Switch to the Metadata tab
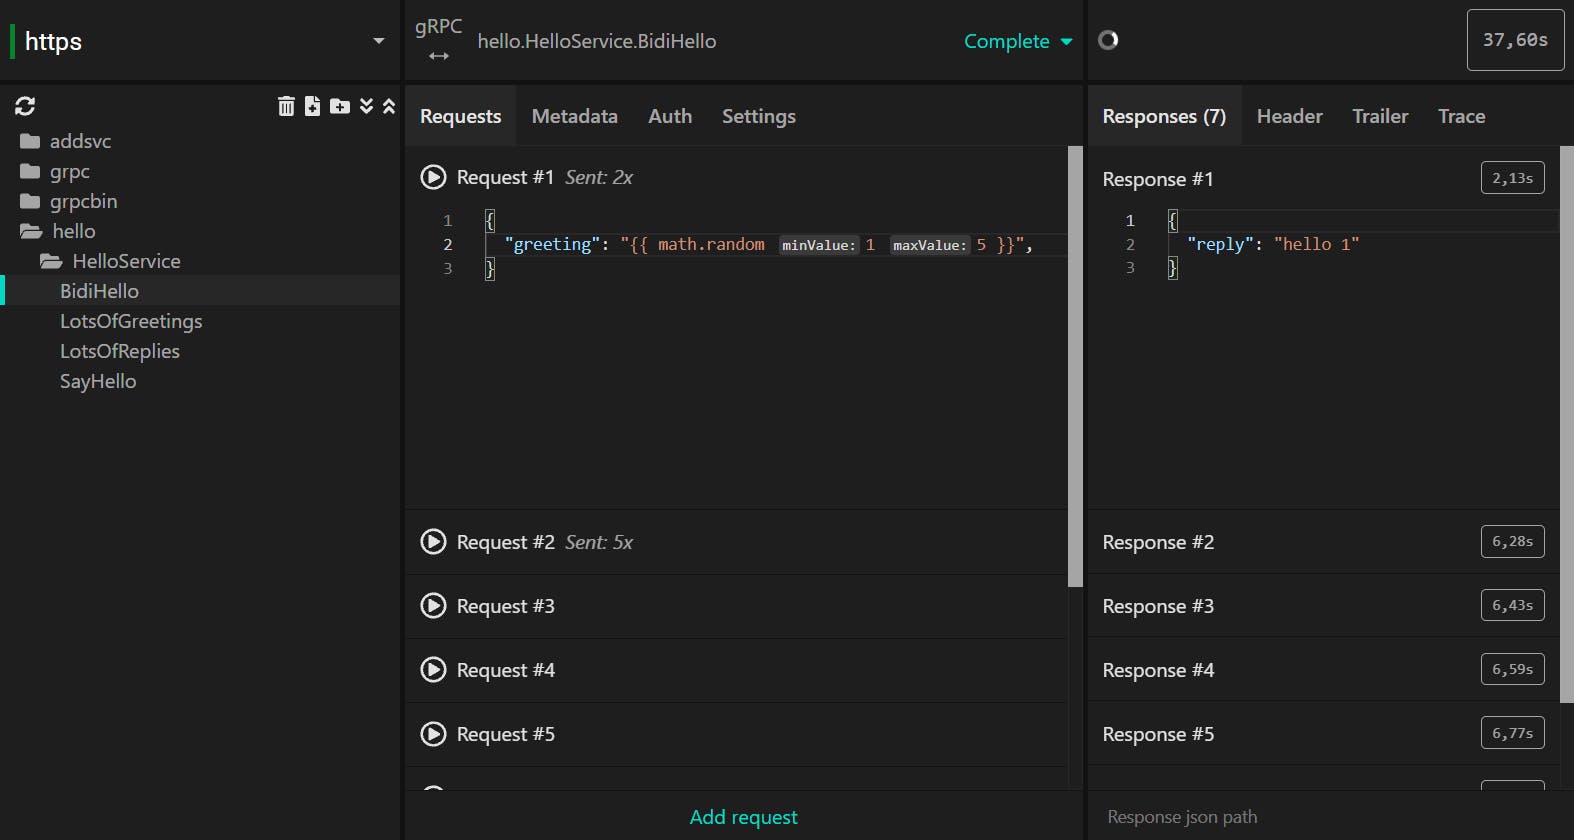Image resolution: width=1574 pixels, height=840 pixels. (575, 116)
